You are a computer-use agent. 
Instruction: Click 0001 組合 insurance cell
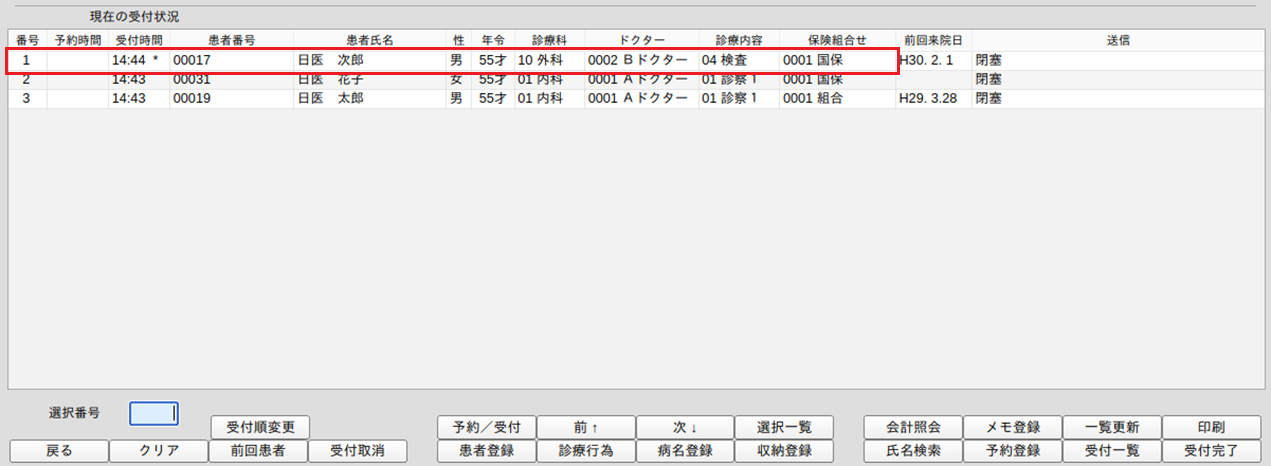(x=812, y=98)
